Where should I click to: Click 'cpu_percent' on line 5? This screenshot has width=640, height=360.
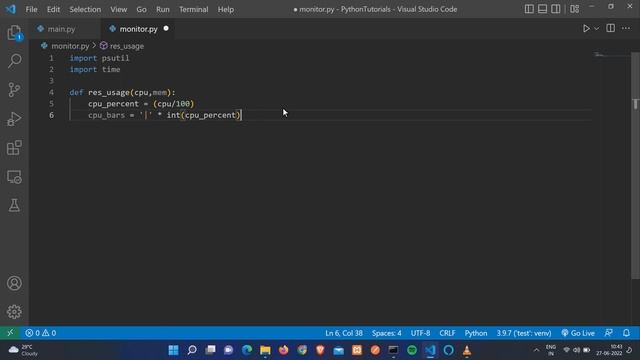pyautogui.click(x=113, y=104)
